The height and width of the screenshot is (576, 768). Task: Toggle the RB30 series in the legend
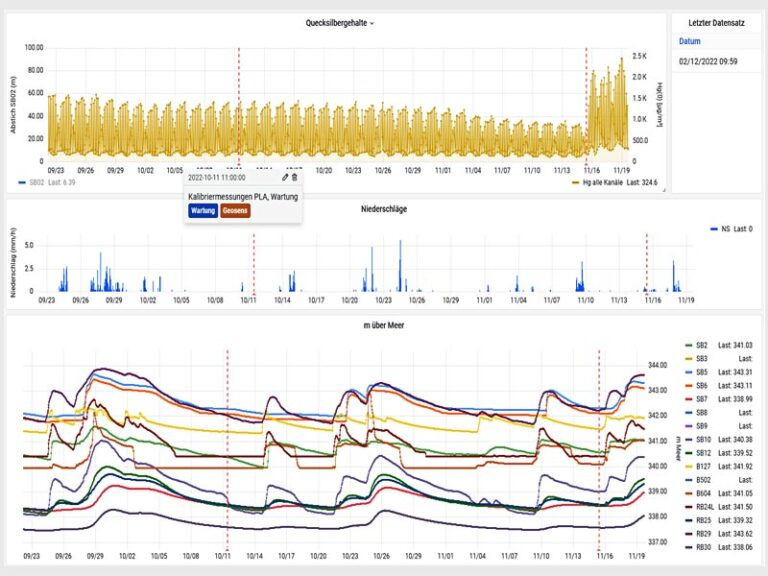(703, 547)
